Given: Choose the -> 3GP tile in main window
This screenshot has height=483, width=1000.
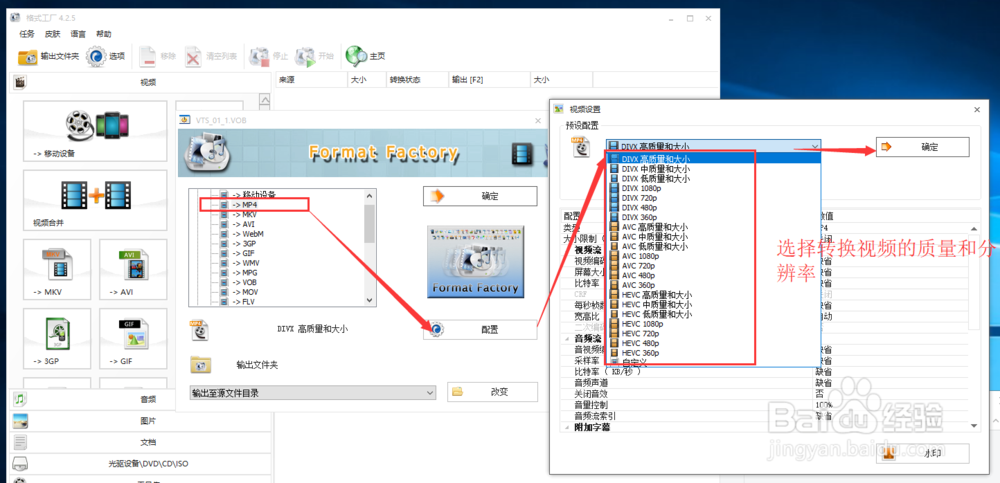Looking at the screenshot, I should (57, 338).
